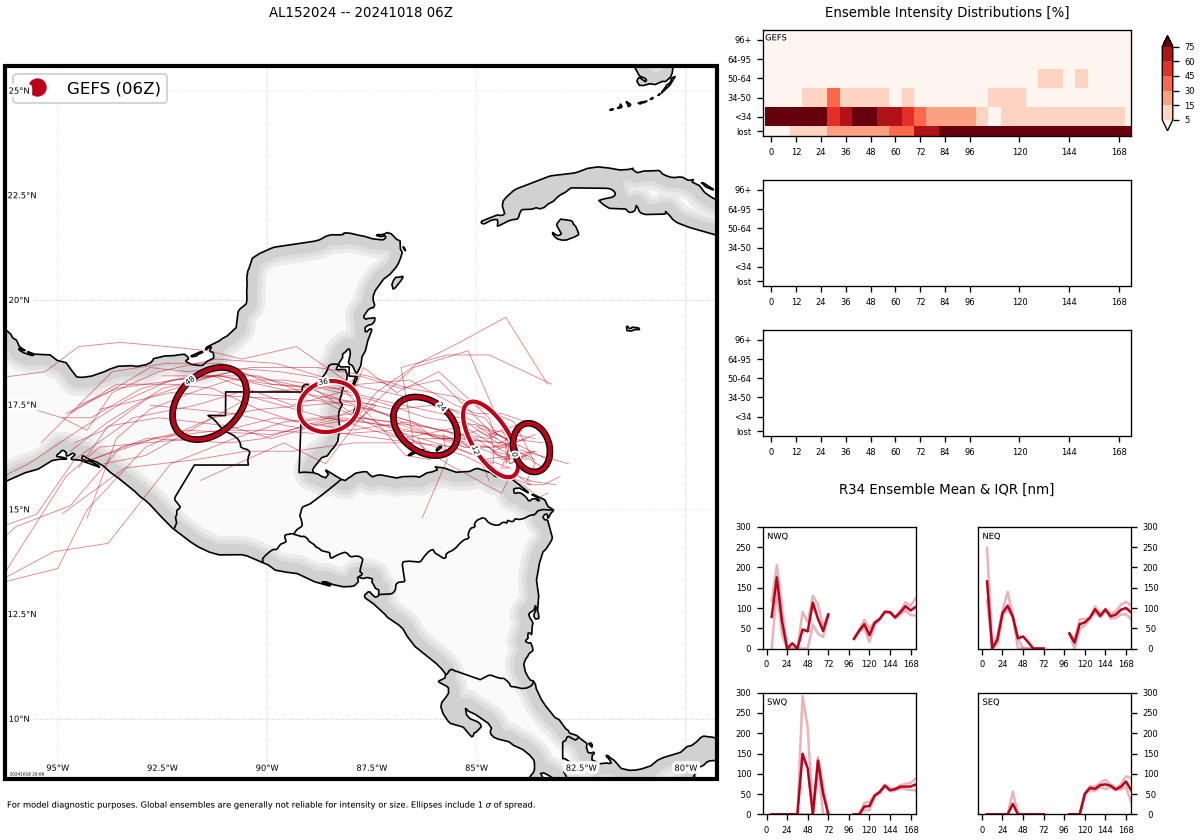Click the NEQ line plot area

(x=1055, y=588)
